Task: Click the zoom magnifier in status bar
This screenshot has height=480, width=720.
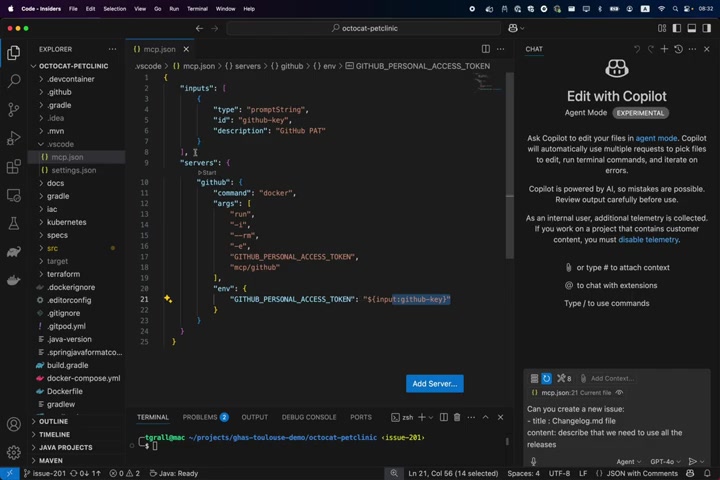Action: pyautogui.click(x=394, y=473)
